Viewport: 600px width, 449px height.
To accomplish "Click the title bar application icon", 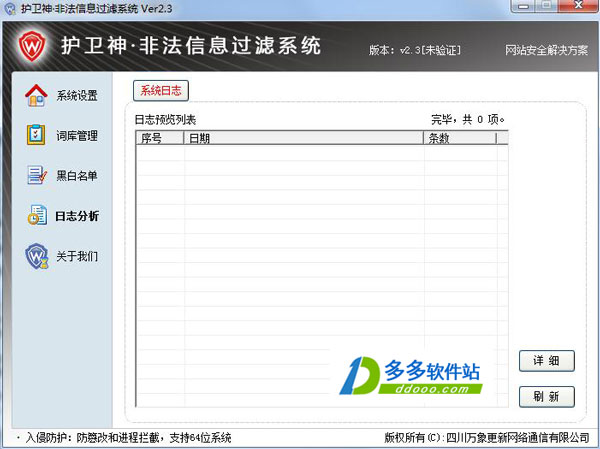I will (x=10, y=9).
